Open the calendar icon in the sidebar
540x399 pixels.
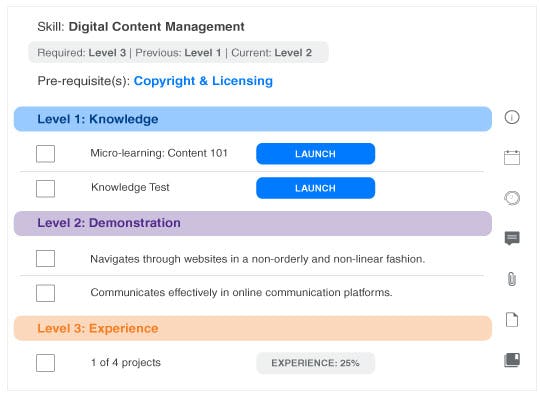(512, 158)
